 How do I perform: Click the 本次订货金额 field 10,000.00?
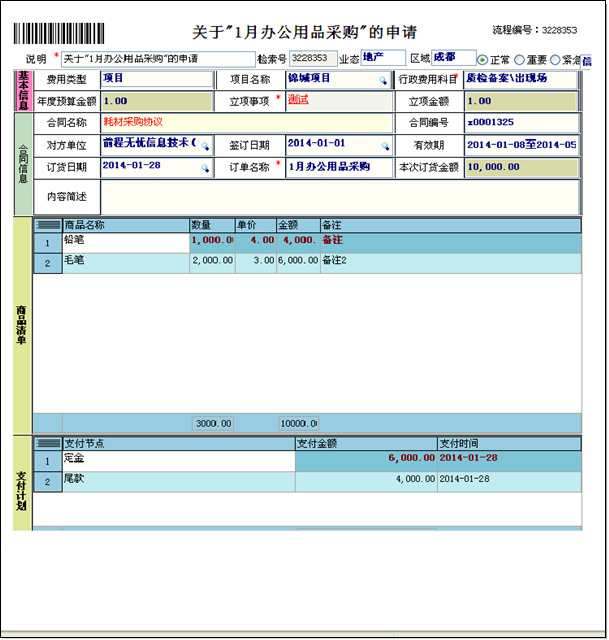click(x=521, y=167)
